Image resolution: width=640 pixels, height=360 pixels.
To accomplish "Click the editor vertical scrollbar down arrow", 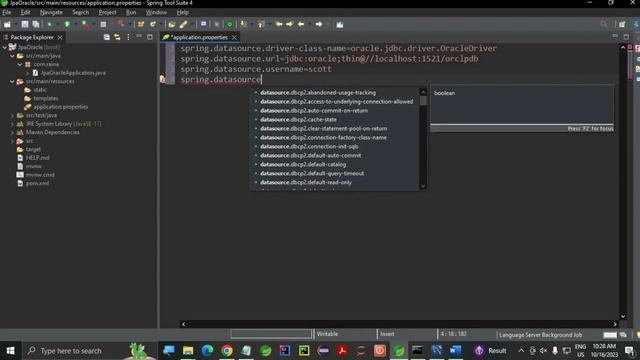I will [623, 316].
